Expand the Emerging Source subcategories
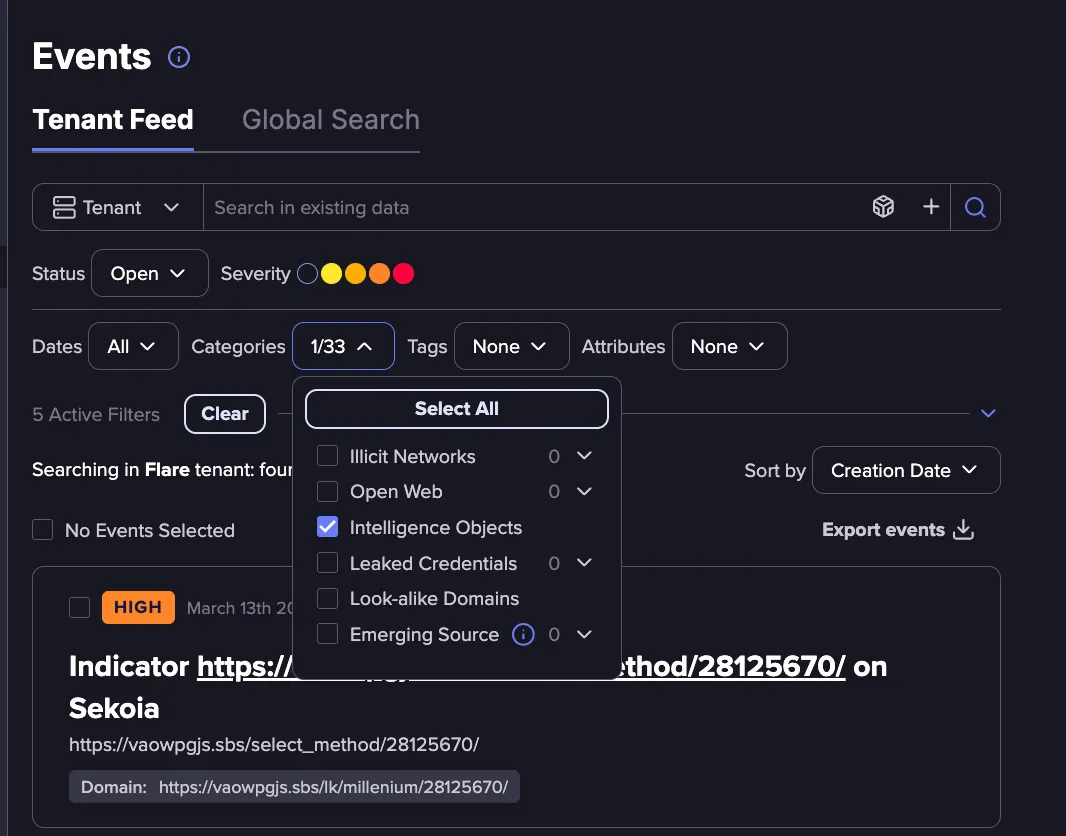 coord(584,634)
